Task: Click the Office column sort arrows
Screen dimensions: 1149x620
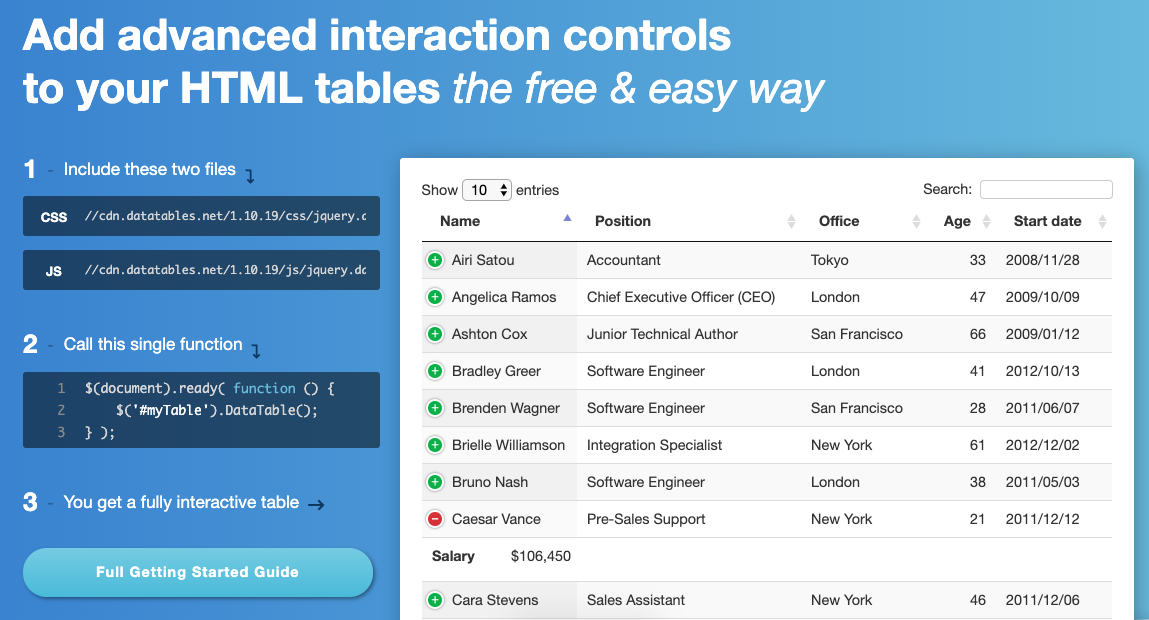Action: click(x=915, y=221)
